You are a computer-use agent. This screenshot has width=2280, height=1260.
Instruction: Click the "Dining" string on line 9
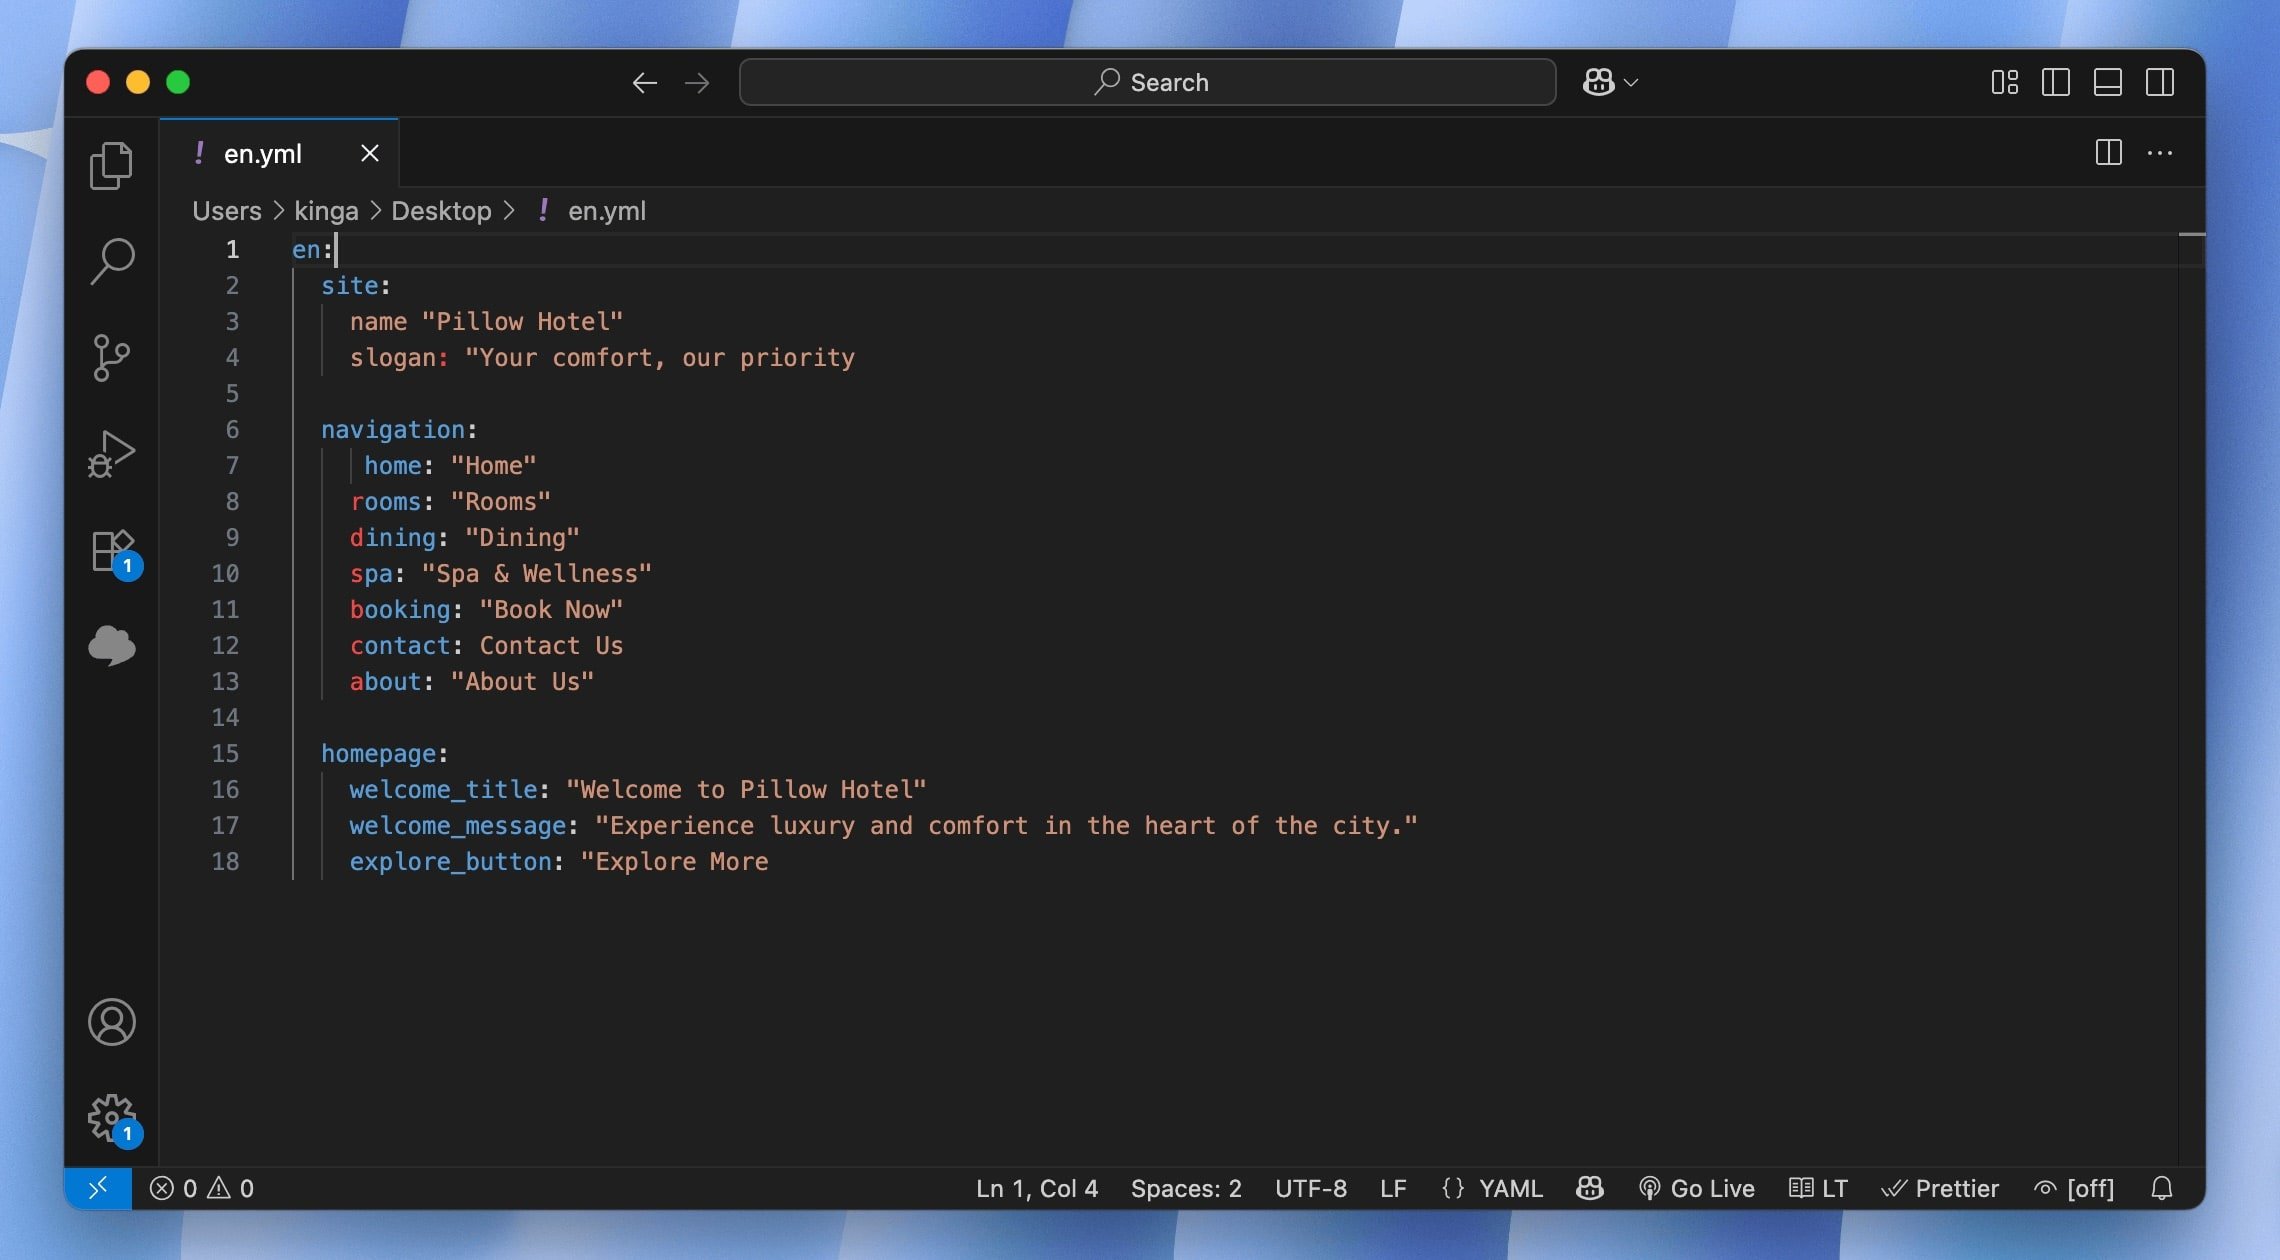point(522,537)
